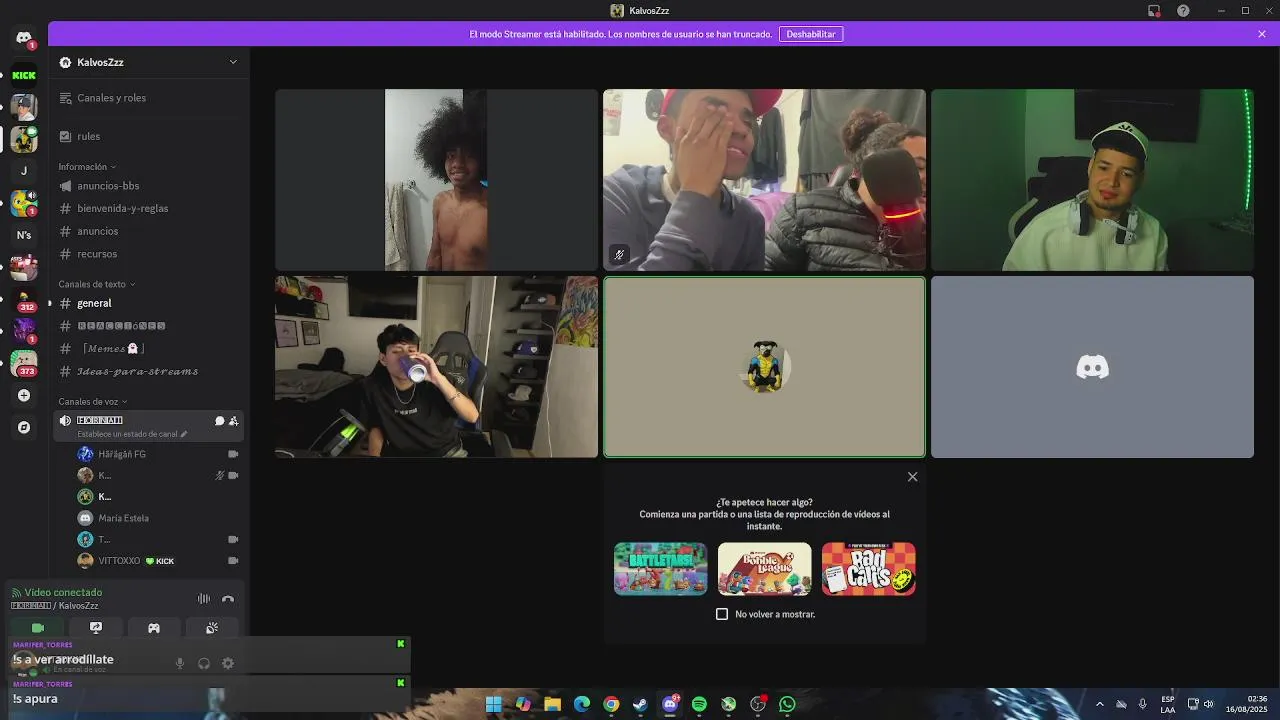The image size is (1280, 720).
Task: Open the soundboard
Action: pyautogui.click(x=212, y=628)
